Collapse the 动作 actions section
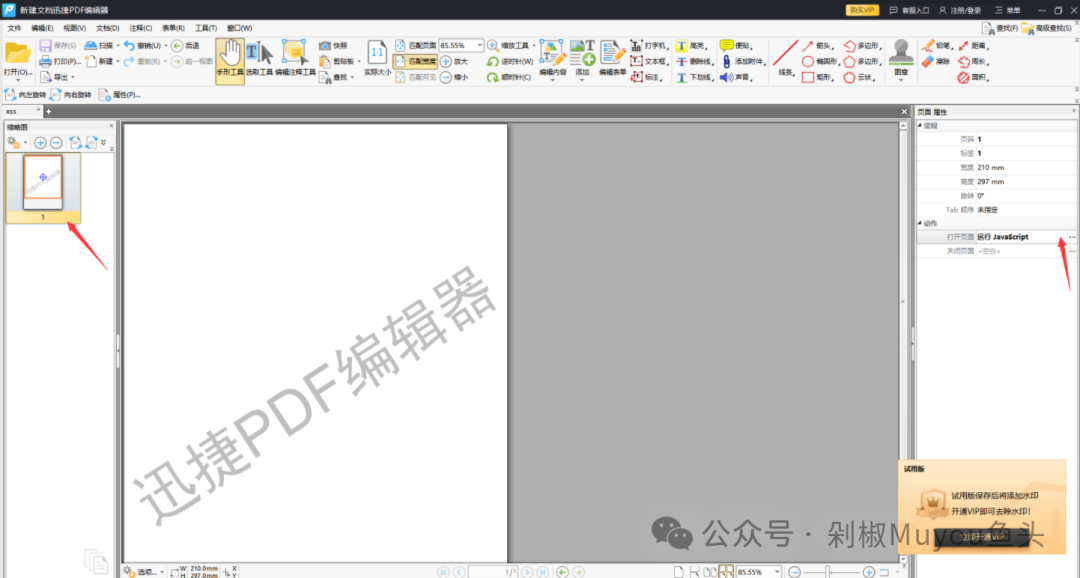This screenshot has height=578, width=1080. click(920, 223)
